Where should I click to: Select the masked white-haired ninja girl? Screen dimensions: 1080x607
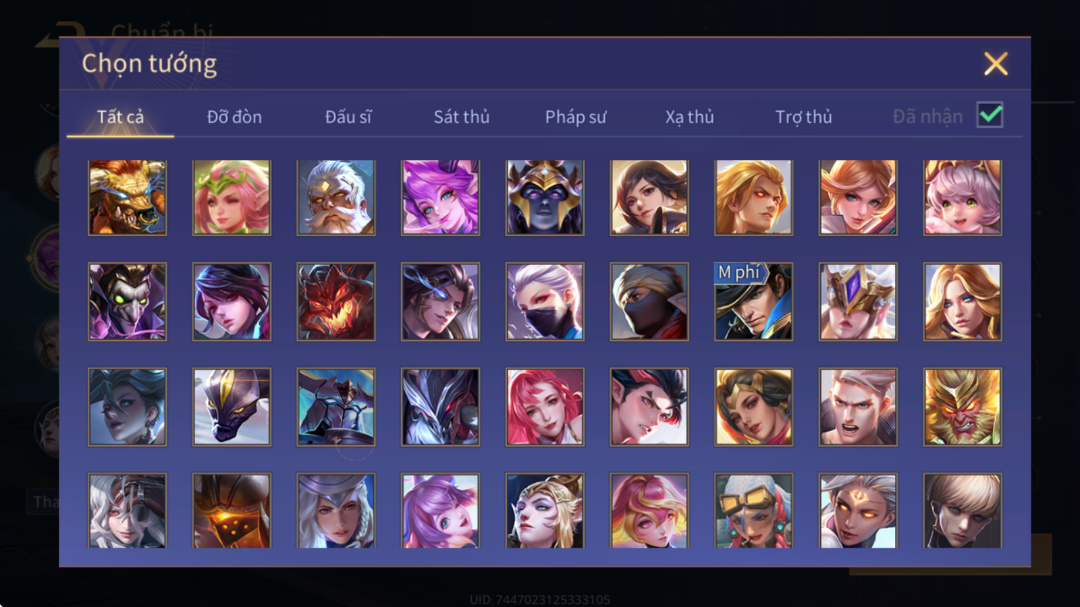pos(545,302)
